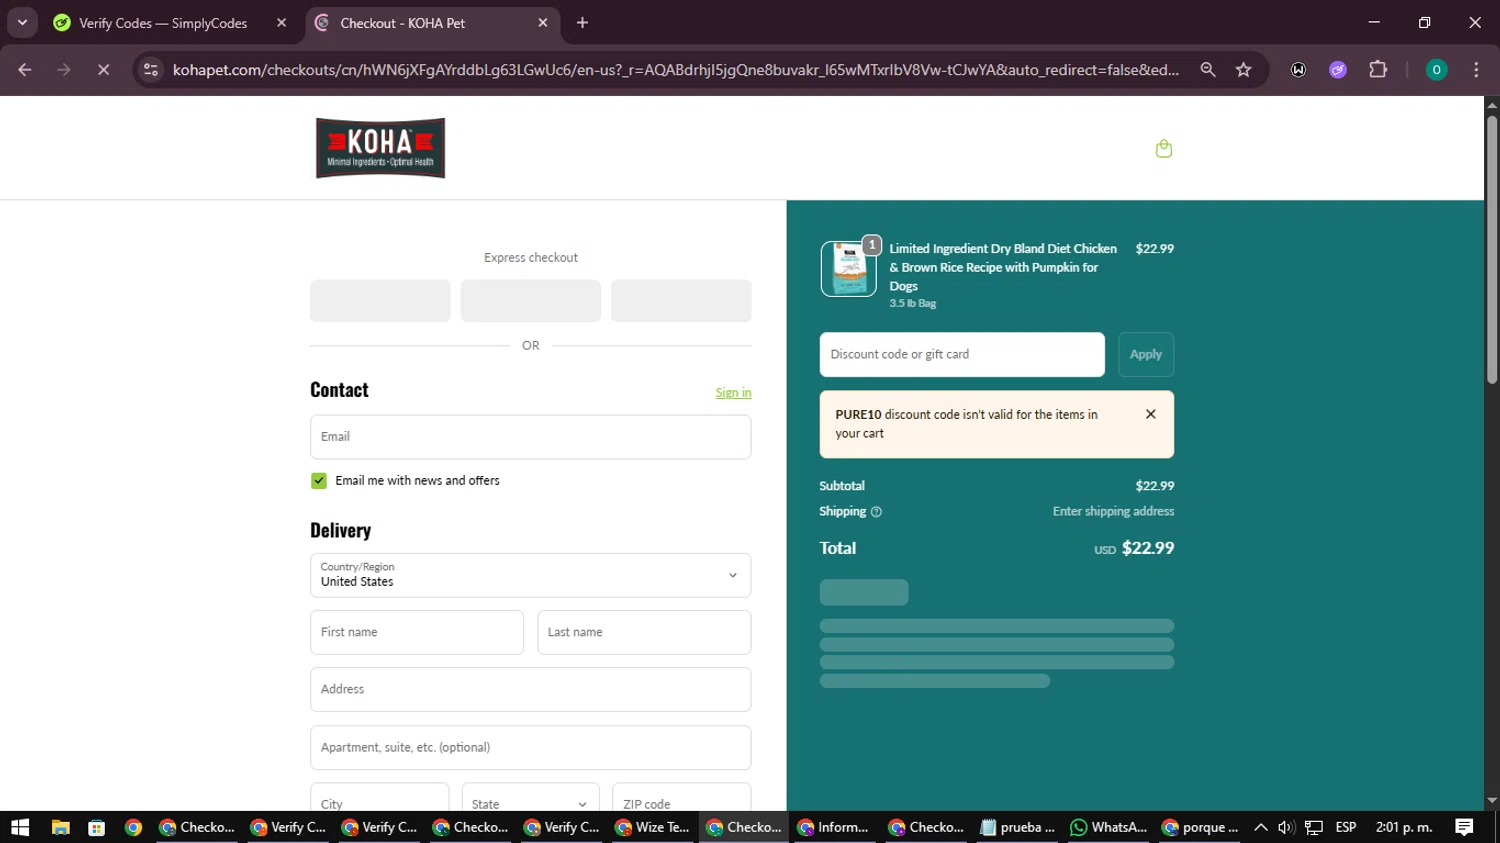Dismiss the PURE10 invalid code message
The height and width of the screenshot is (843, 1500).
coord(1151,414)
